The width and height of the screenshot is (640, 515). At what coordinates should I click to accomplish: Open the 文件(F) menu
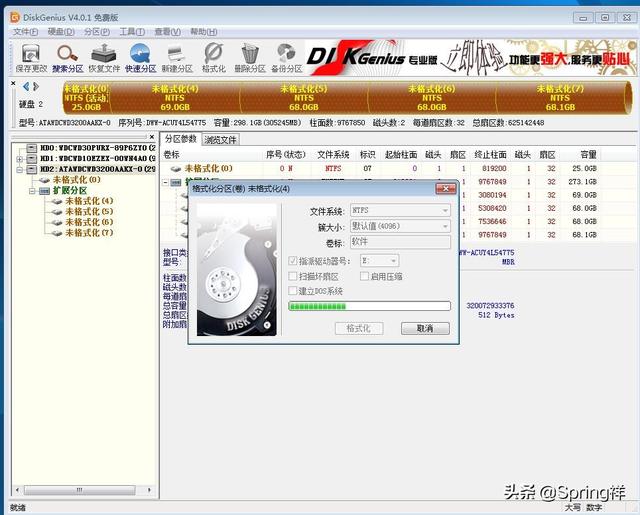26,31
